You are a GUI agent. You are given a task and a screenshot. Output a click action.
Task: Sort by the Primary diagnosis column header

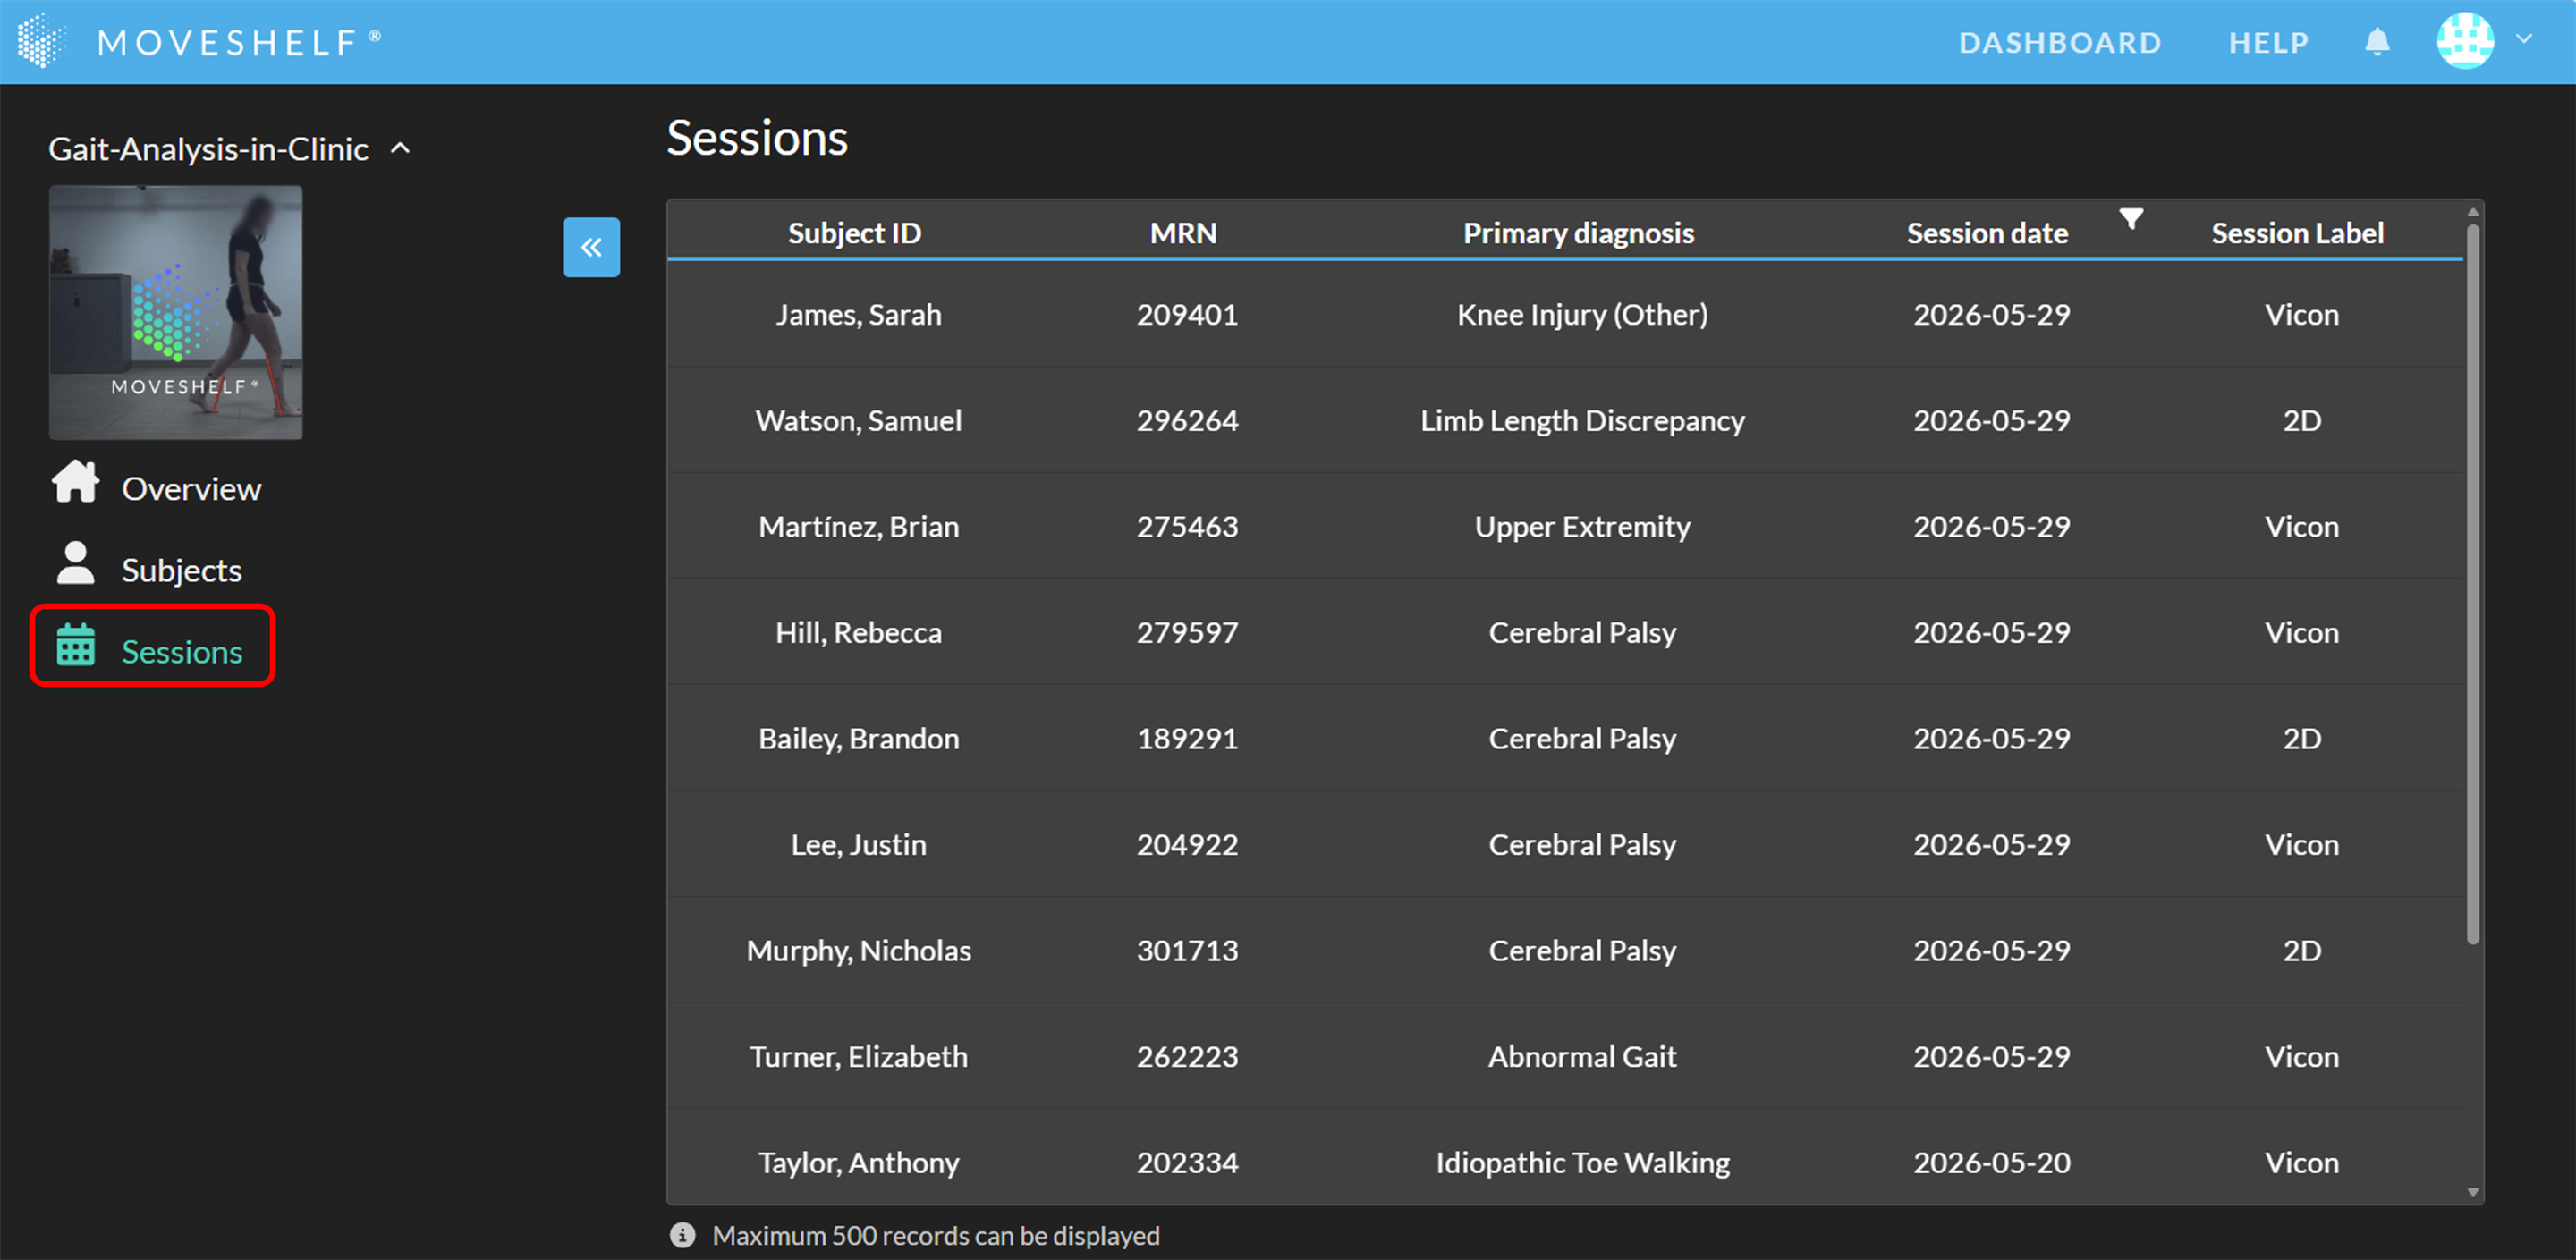pyautogui.click(x=1579, y=233)
